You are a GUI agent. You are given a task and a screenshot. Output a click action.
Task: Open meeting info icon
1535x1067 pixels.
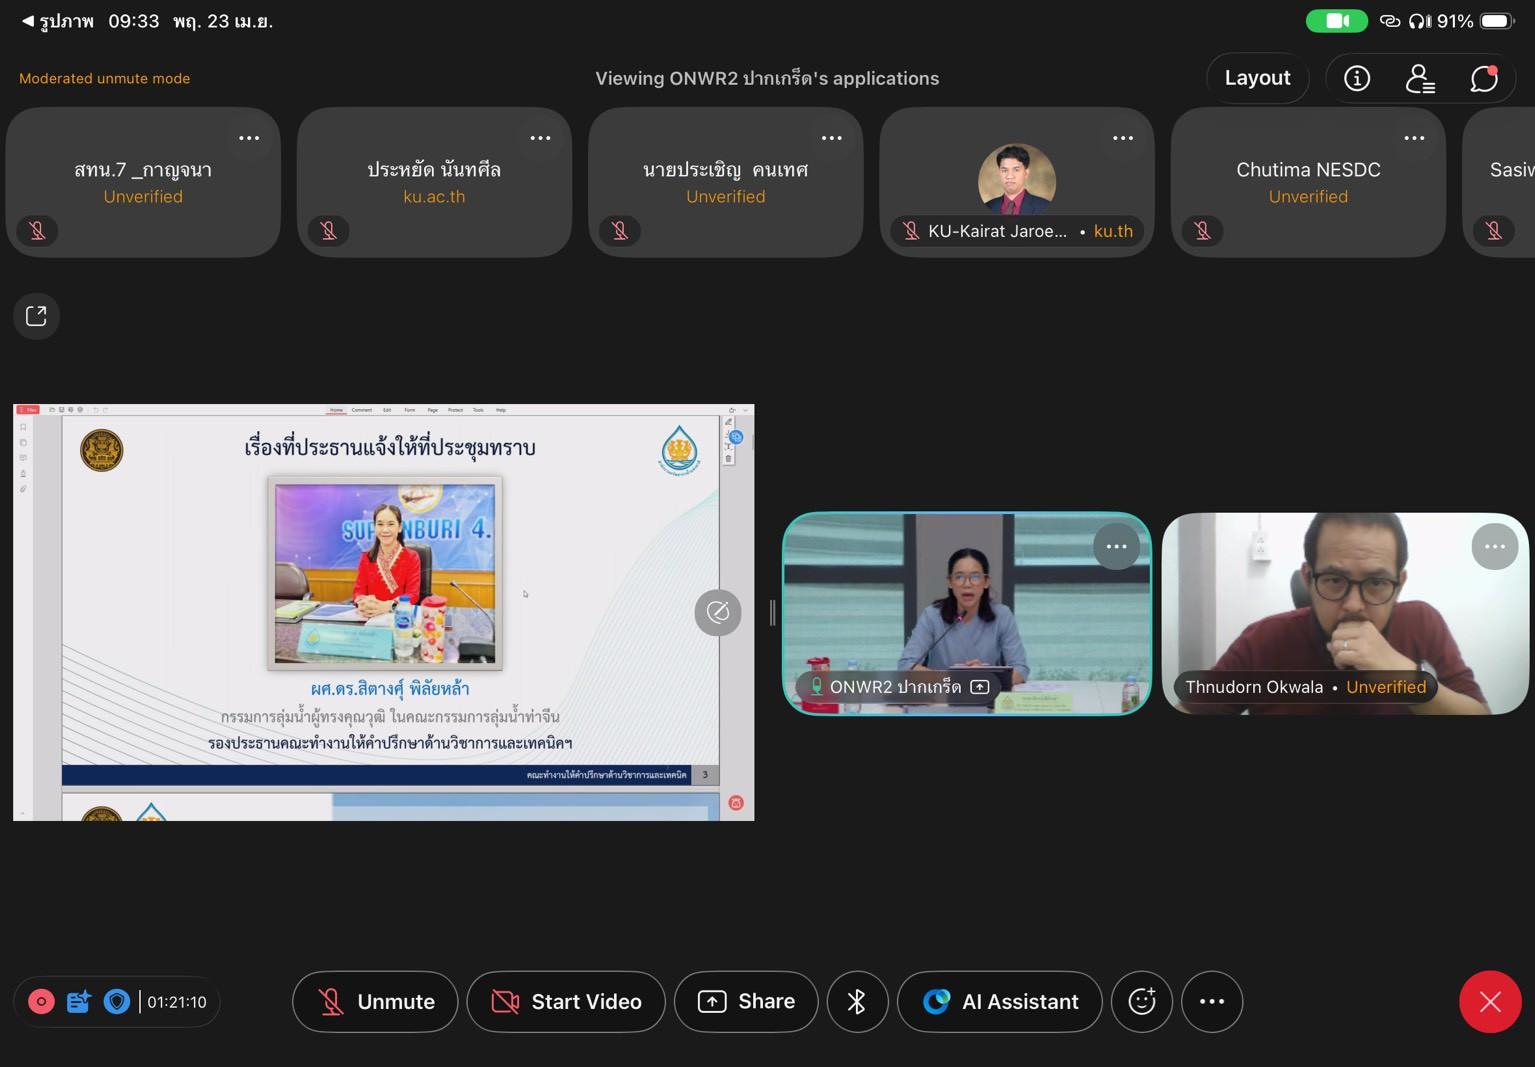(1356, 78)
